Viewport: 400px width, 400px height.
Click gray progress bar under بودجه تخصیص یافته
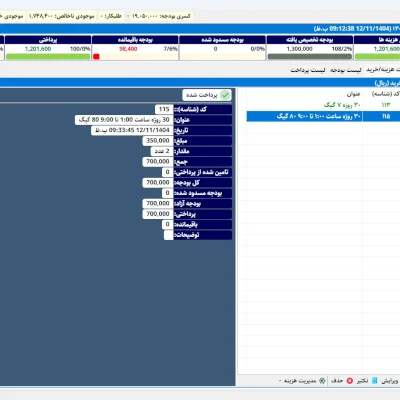coord(310,57)
